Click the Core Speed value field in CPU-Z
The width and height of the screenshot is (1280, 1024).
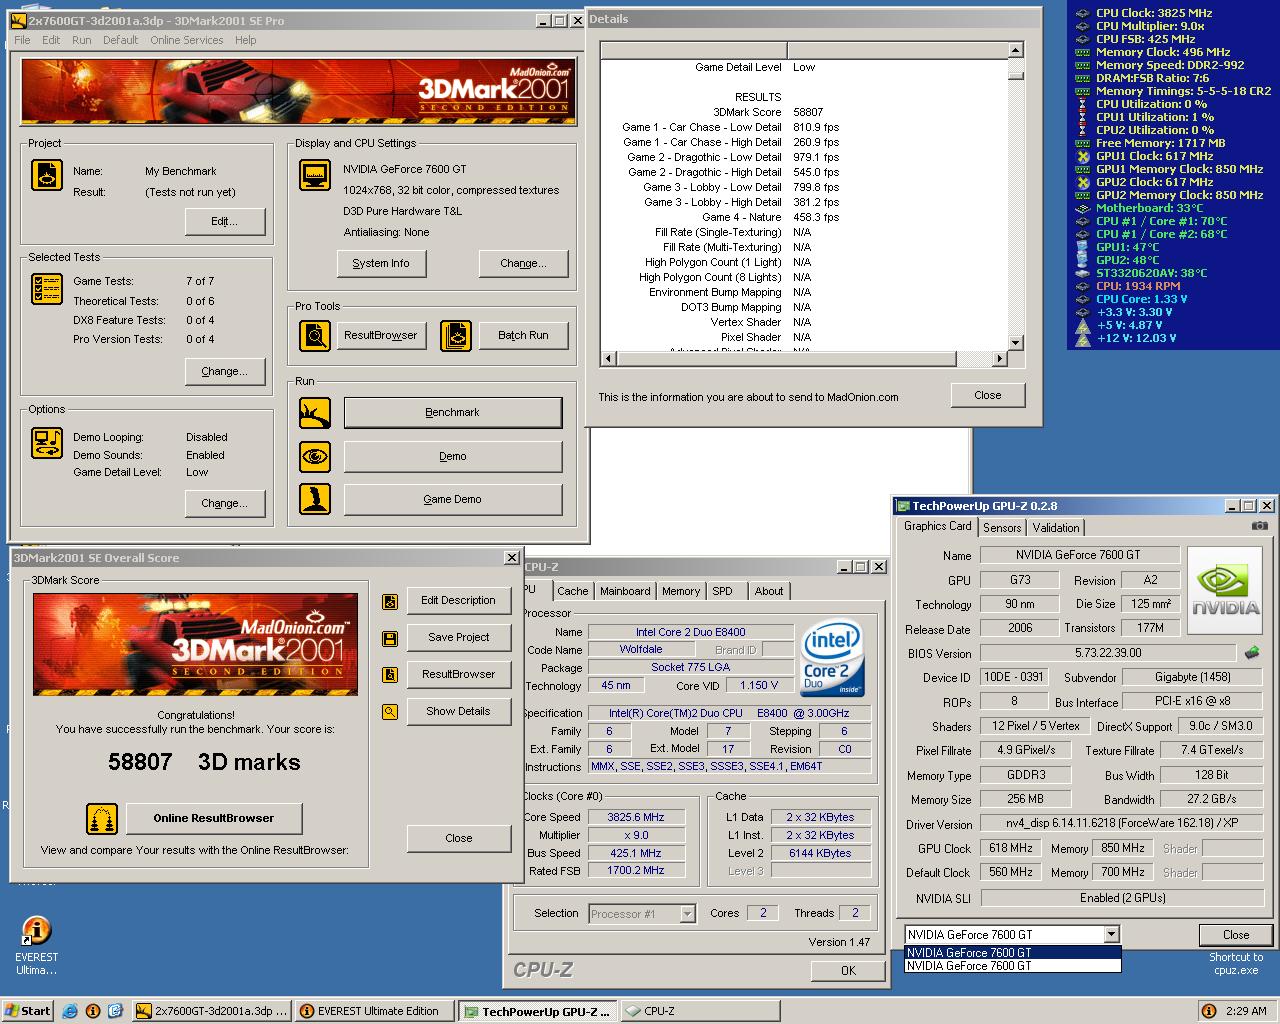coord(635,817)
